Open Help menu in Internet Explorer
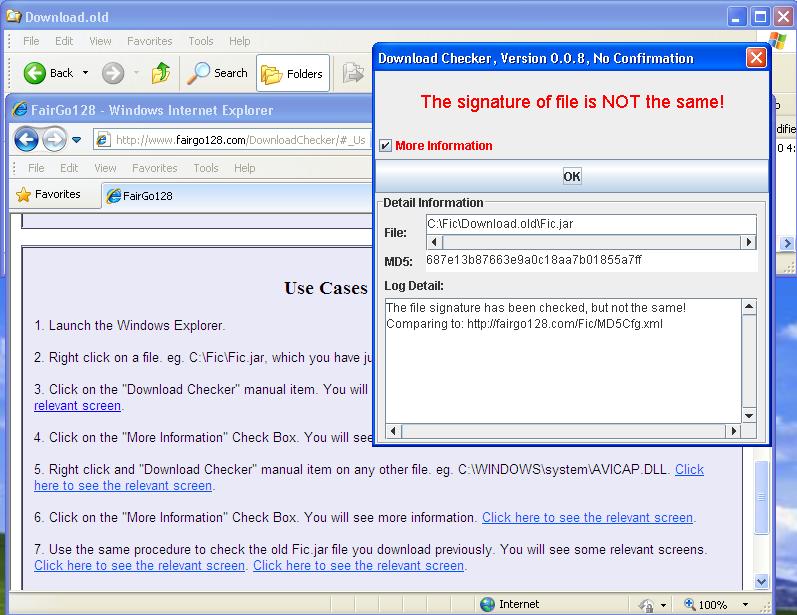Screen dimensions: 797x615 click(x=244, y=168)
